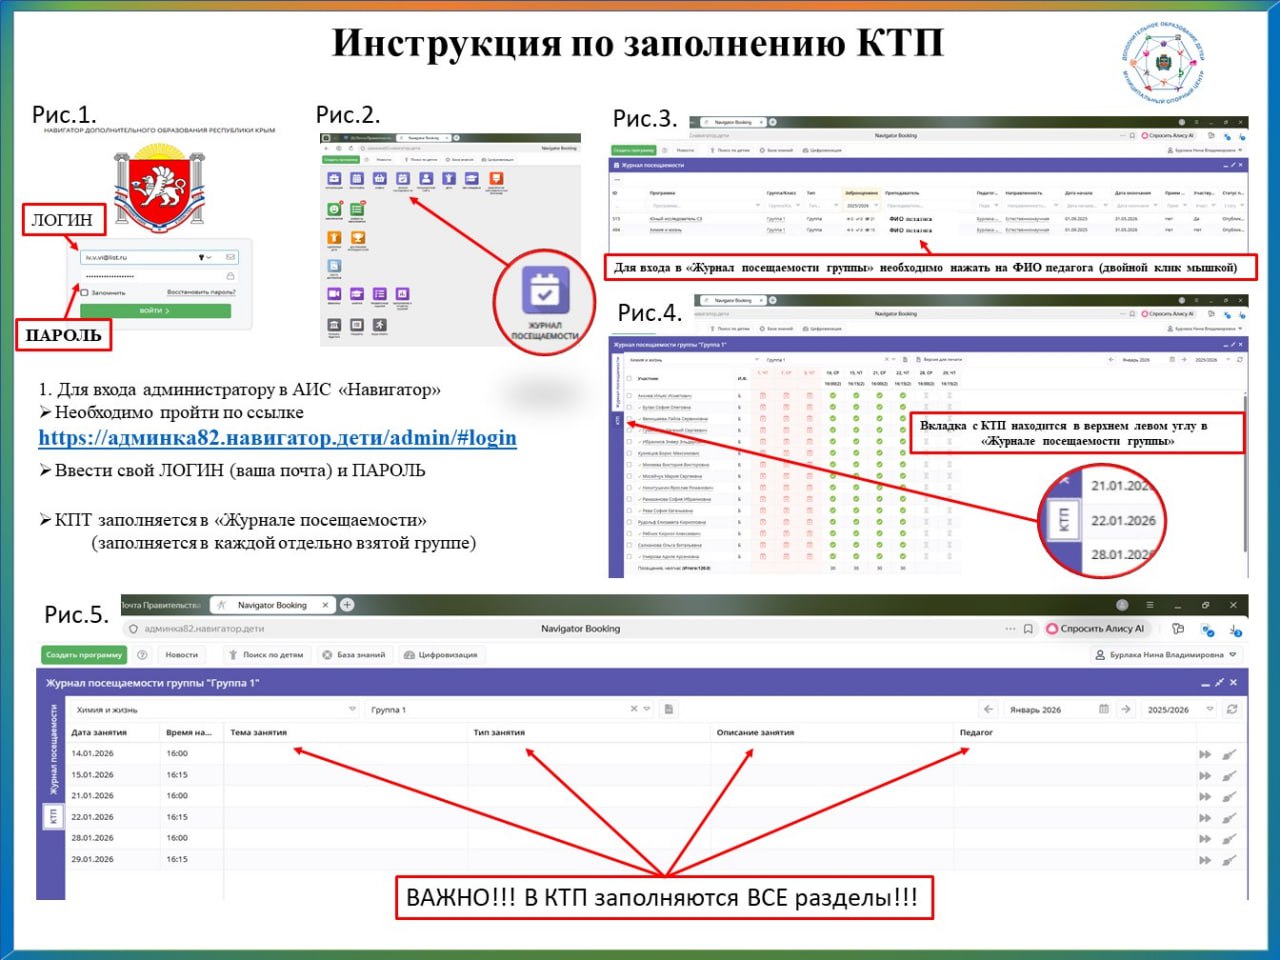Tick the Запомнить checkbox on the login form
The image size is (1280, 960).
pyautogui.click(x=84, y=293)
